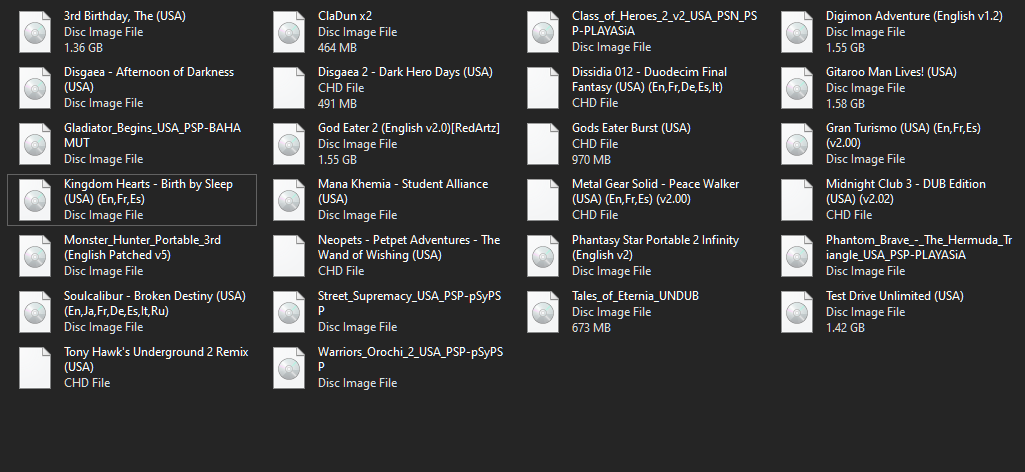Select the Phantasy Star Portable 2 Infinity icon
Image resolution: width=1025 pixels, height=472 pixels.
tap(543, 256)
